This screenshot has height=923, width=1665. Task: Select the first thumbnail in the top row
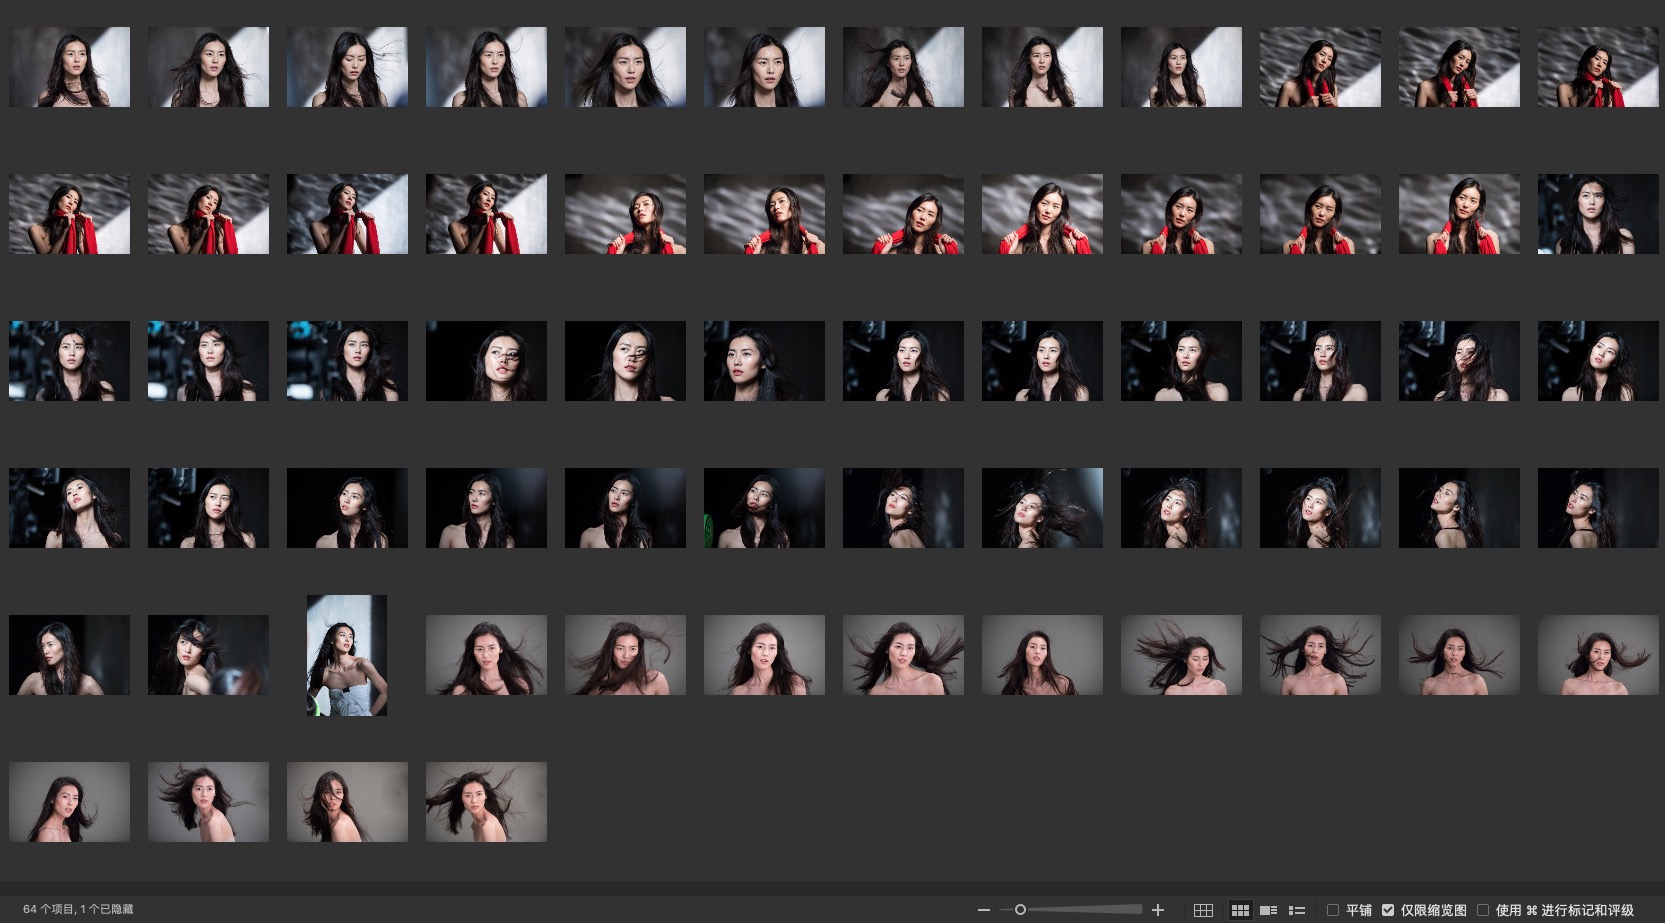pos(69,67)
